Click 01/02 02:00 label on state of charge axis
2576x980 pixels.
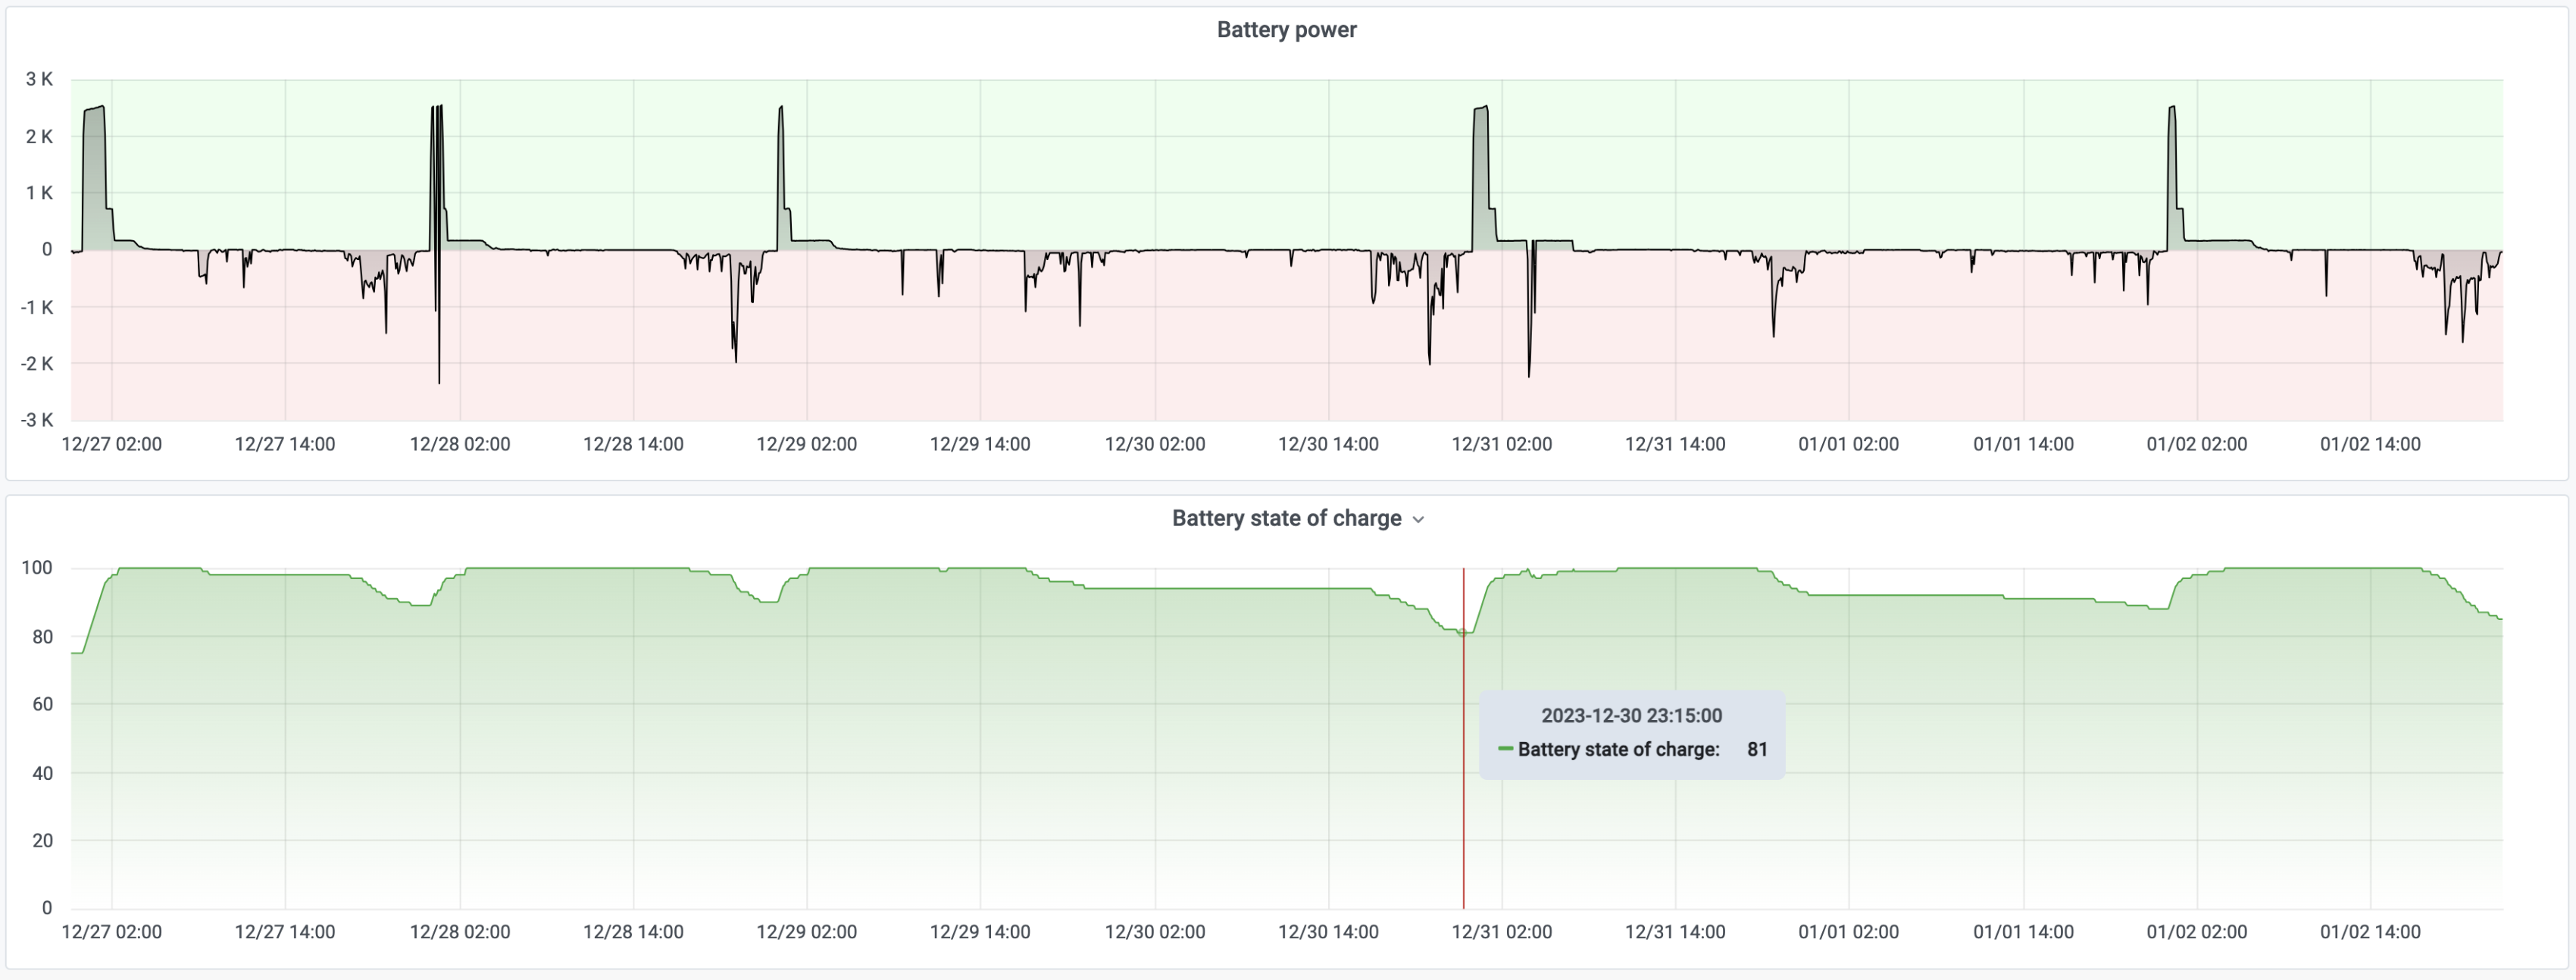(x=2196, y=932)
